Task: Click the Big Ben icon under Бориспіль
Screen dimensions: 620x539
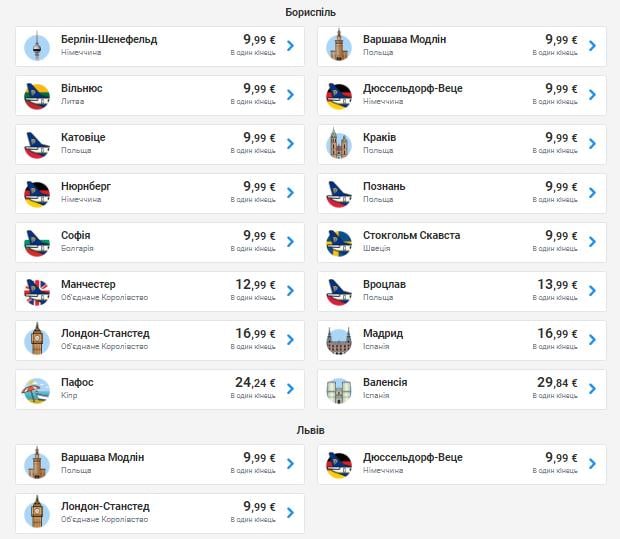Action: point(37,340)
